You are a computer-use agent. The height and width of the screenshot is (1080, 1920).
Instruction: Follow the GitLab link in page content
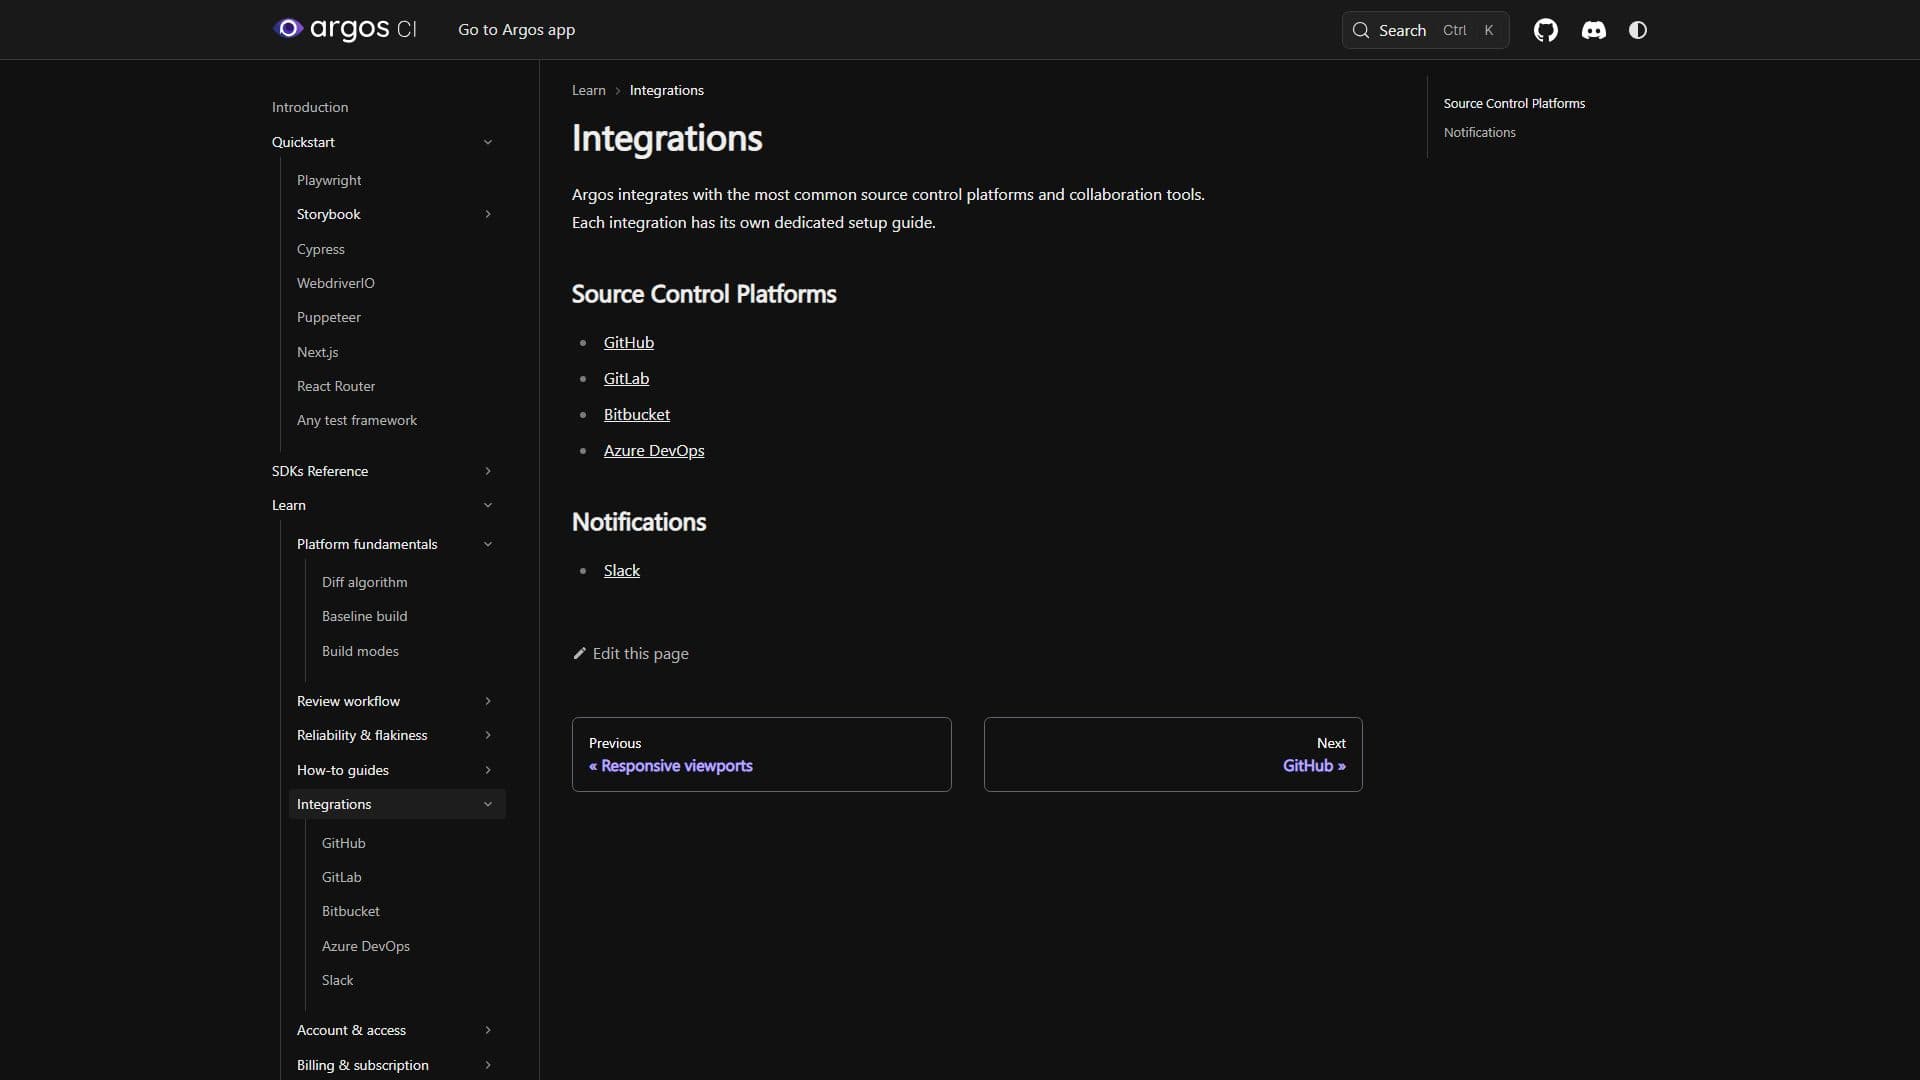626,378
